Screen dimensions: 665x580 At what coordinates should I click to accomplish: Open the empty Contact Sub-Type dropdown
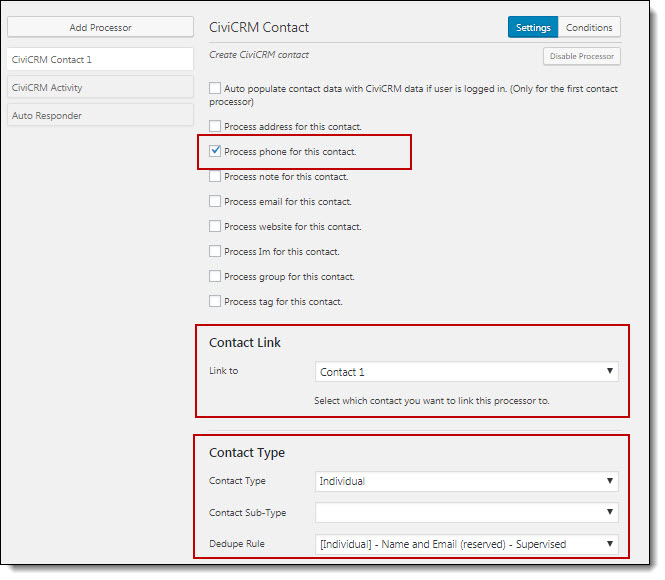click(467, 512)
